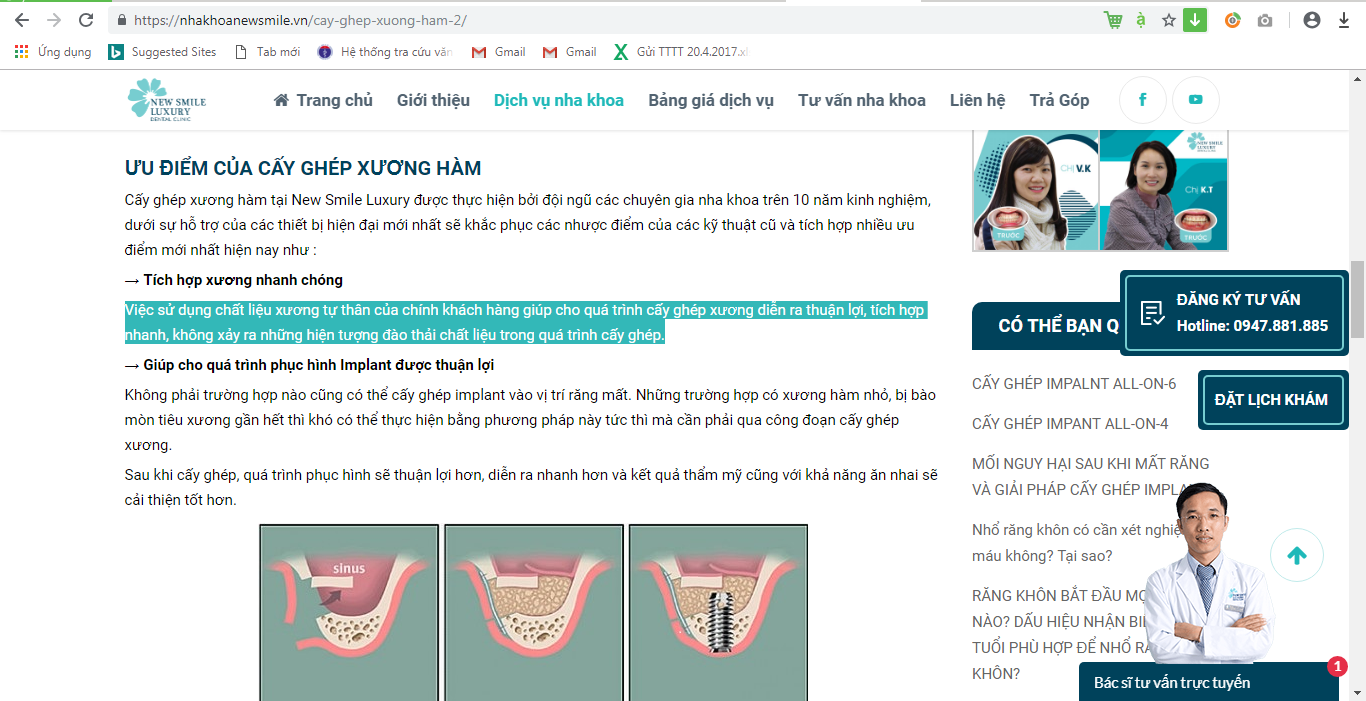Go back to the previous page

pos(22,20)
